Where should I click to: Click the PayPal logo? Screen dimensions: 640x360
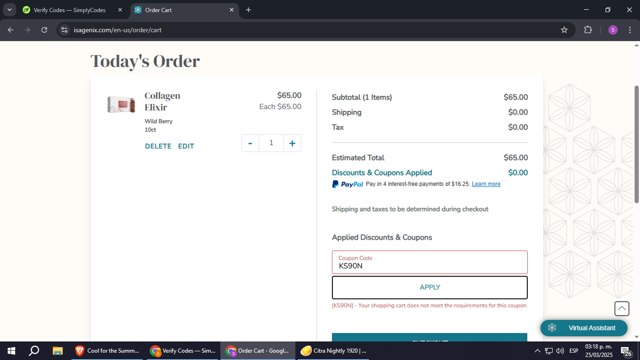(x=347, y=184)
